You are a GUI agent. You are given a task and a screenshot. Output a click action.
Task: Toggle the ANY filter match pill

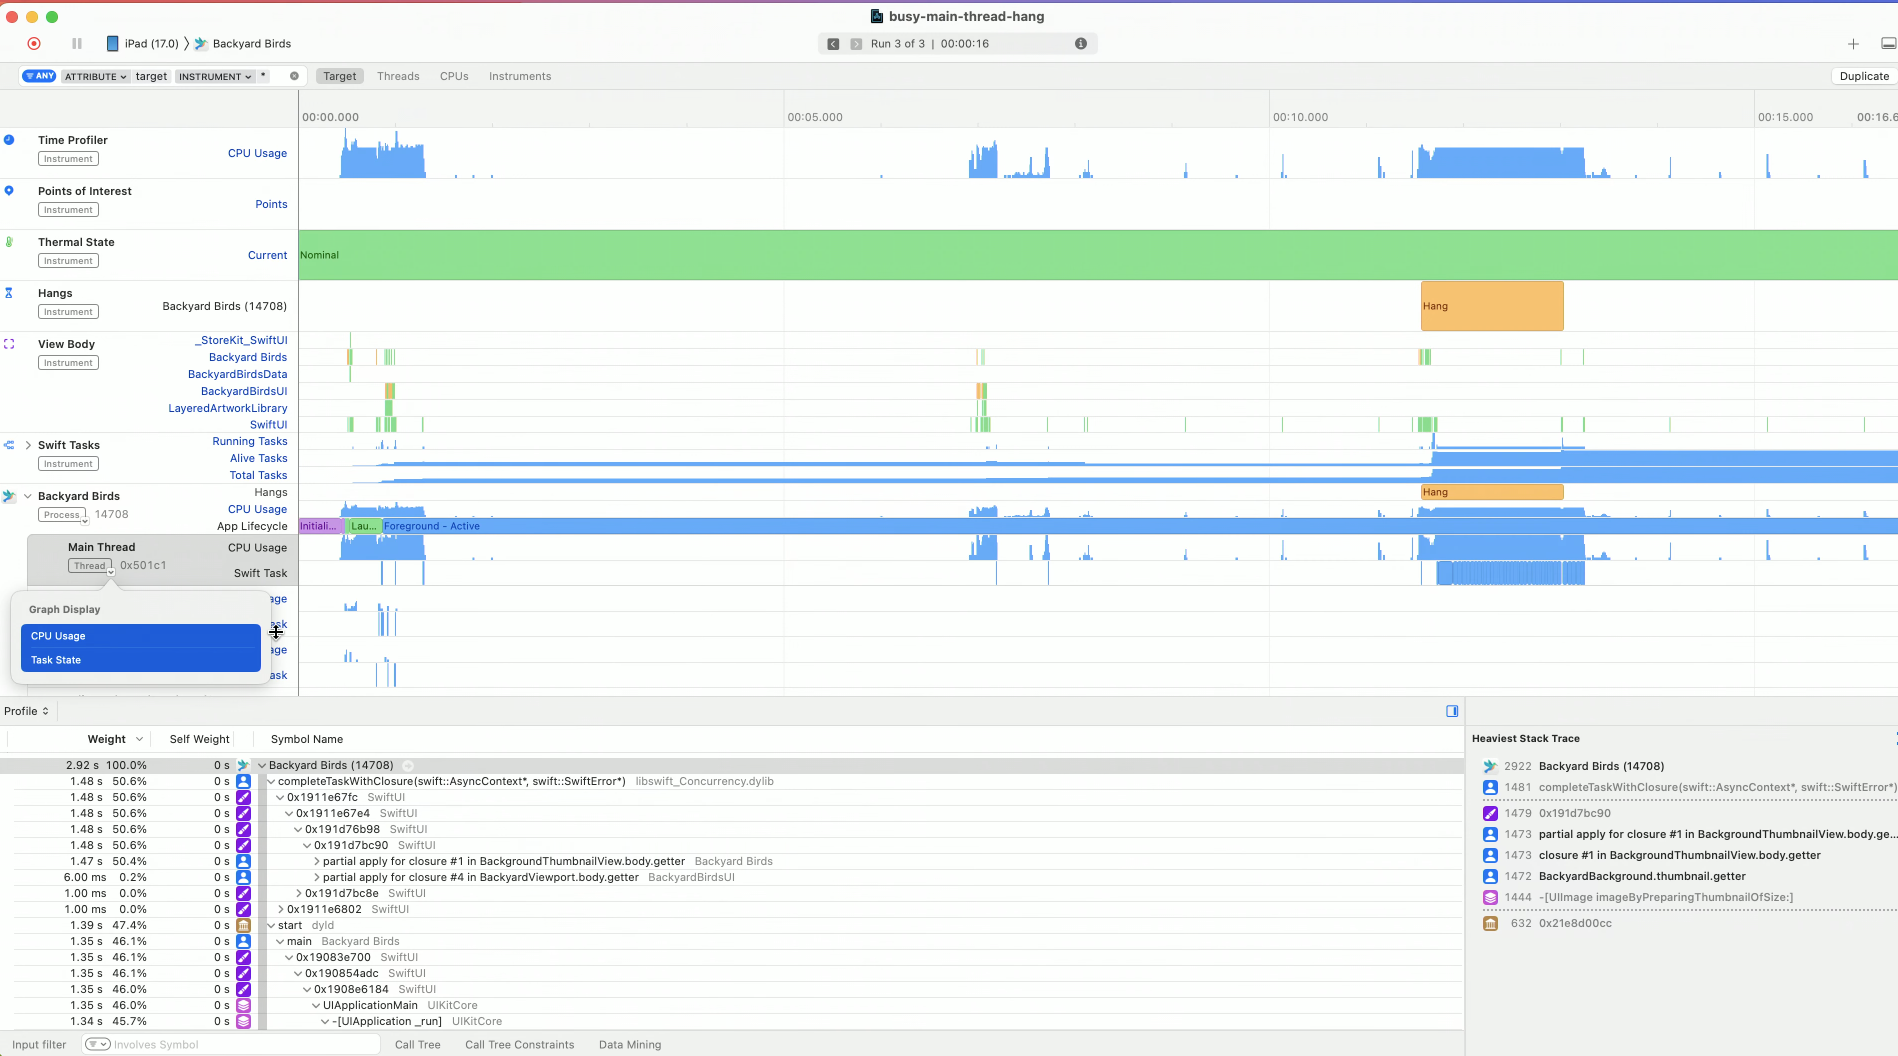tap(39, 76)
